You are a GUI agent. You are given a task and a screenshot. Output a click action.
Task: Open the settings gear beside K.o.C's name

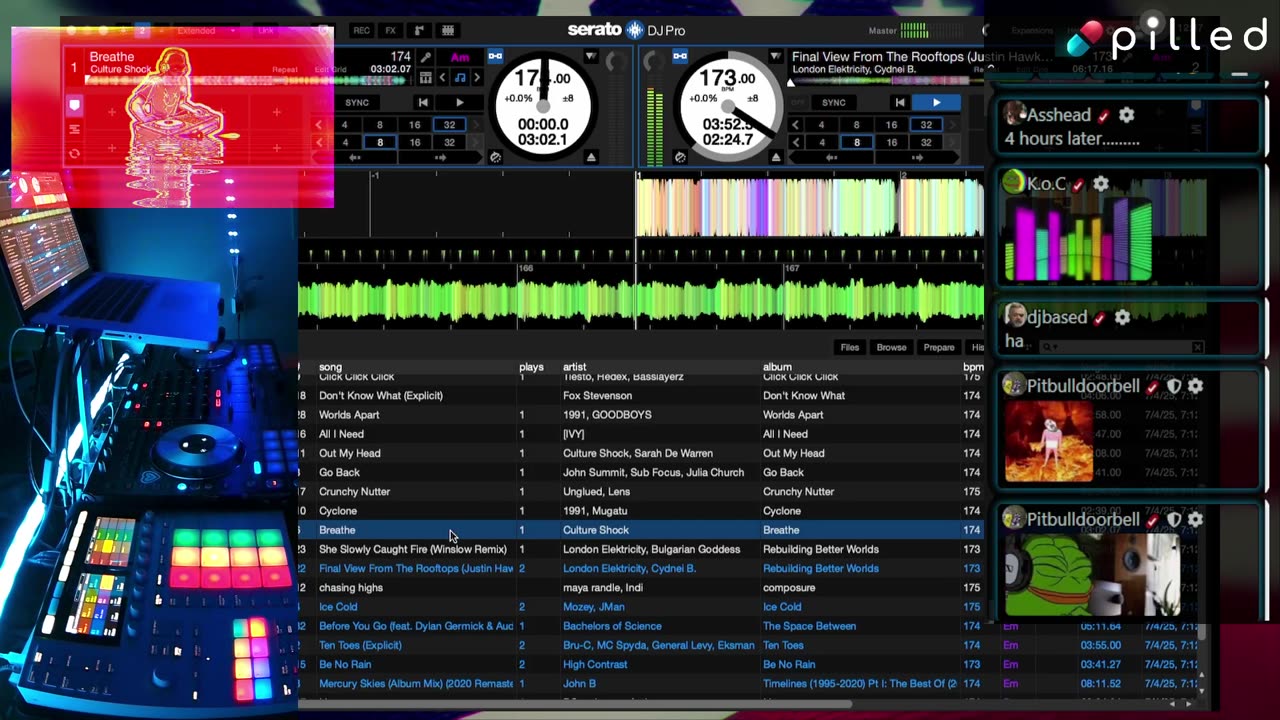1101,184
